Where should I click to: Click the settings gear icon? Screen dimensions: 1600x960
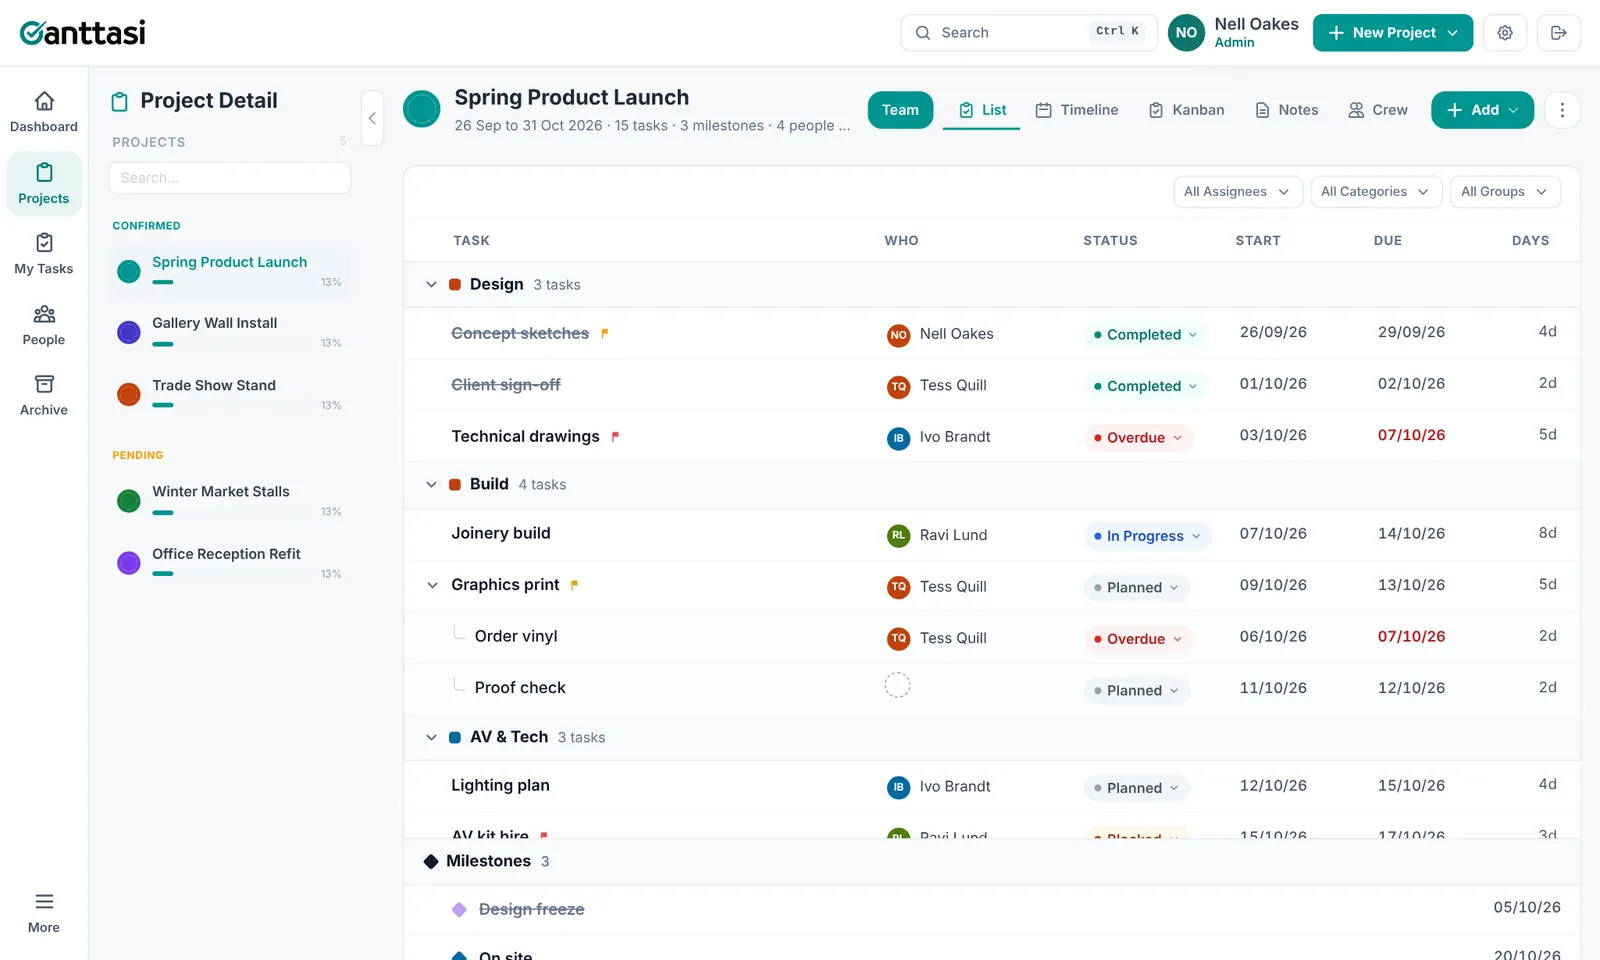coord(1505,33)
